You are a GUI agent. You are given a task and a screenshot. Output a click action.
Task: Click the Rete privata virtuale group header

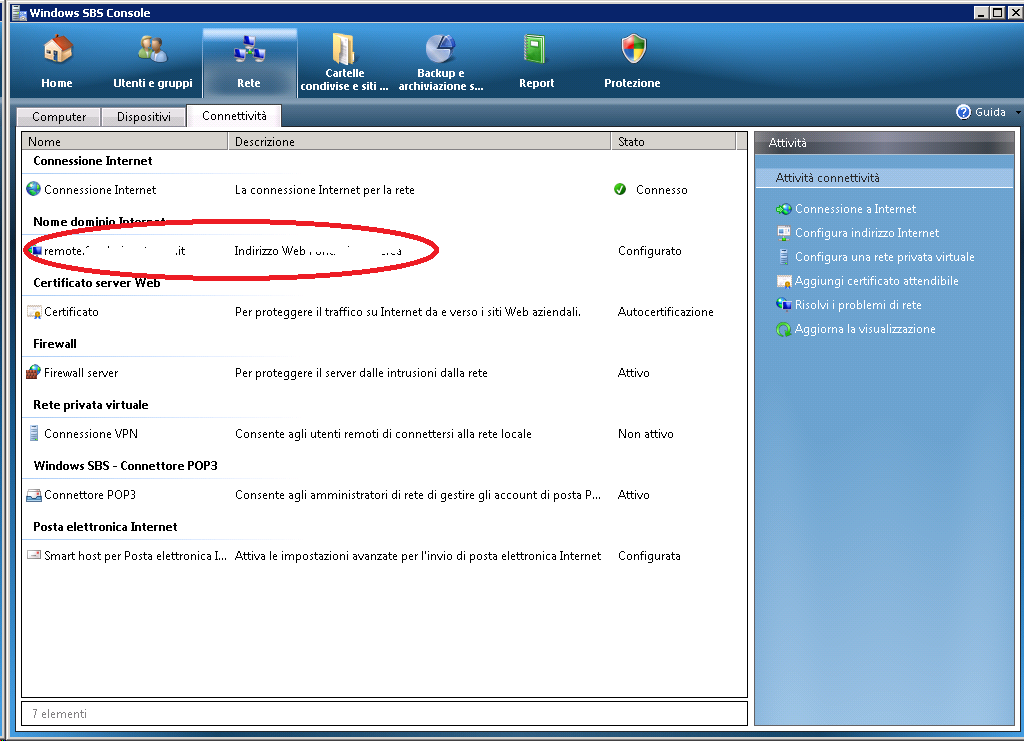[x=91, y=405]
